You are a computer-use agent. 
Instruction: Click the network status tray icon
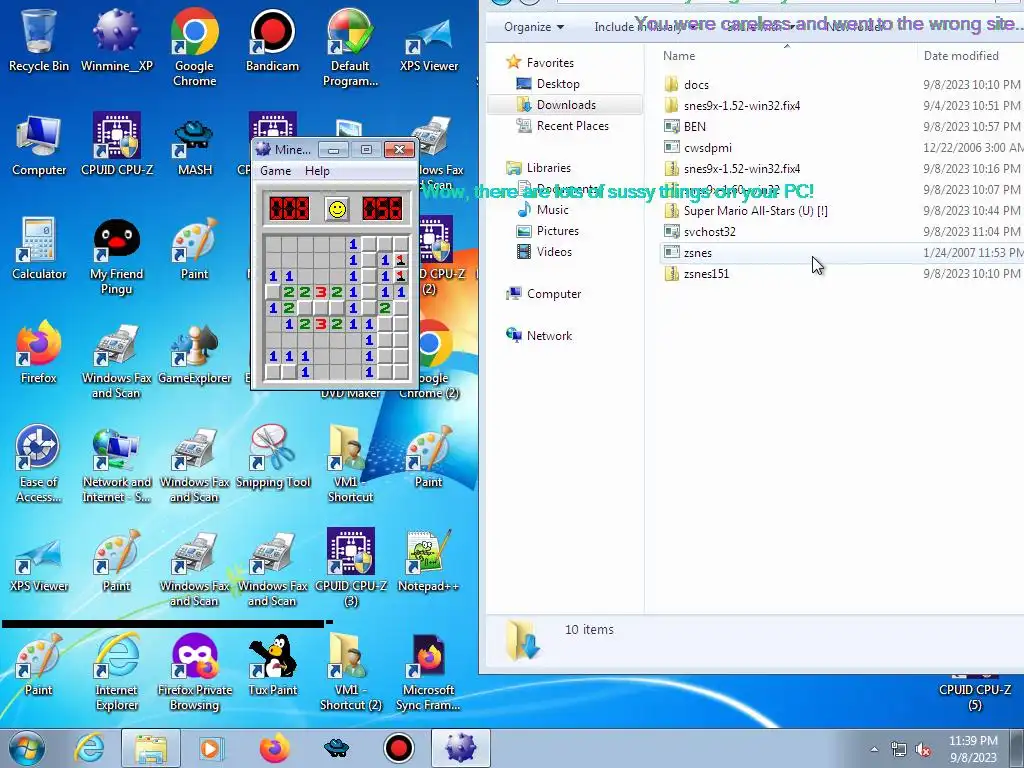tap(899, 749)
